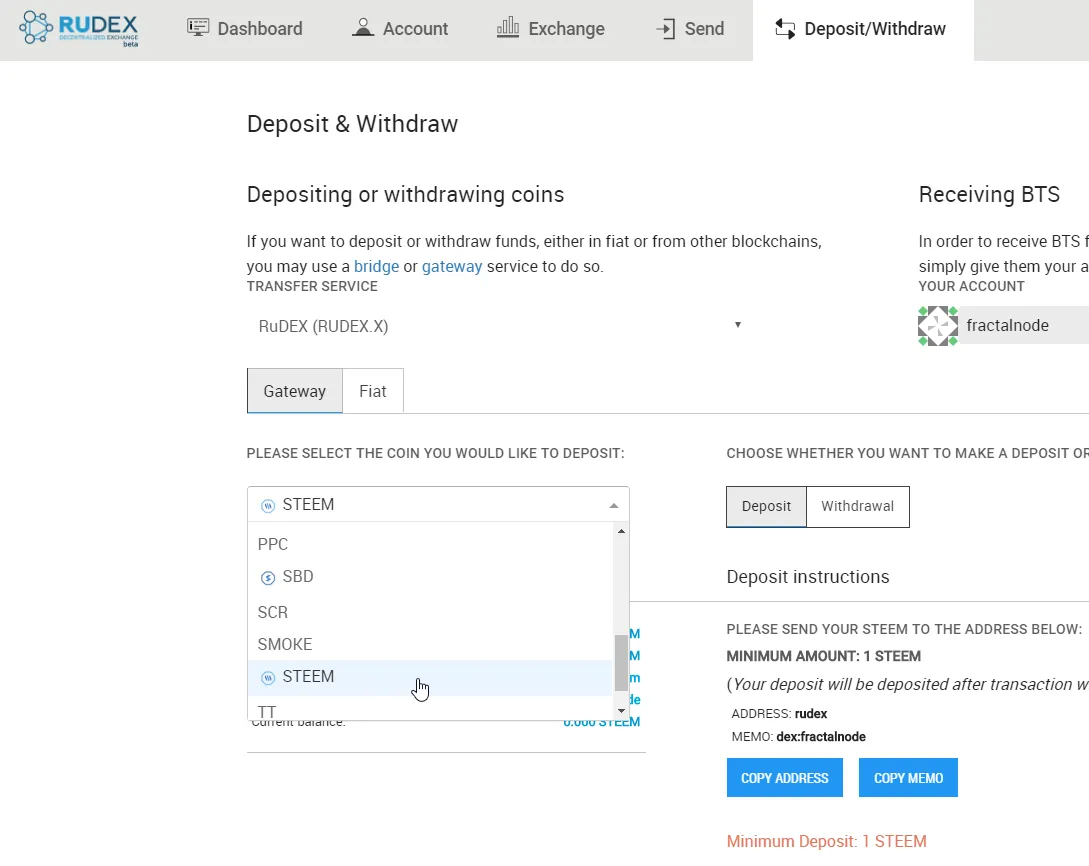Click the coin list scroll-up arrow
This screenshot has height=866, width=1089.
622,531
